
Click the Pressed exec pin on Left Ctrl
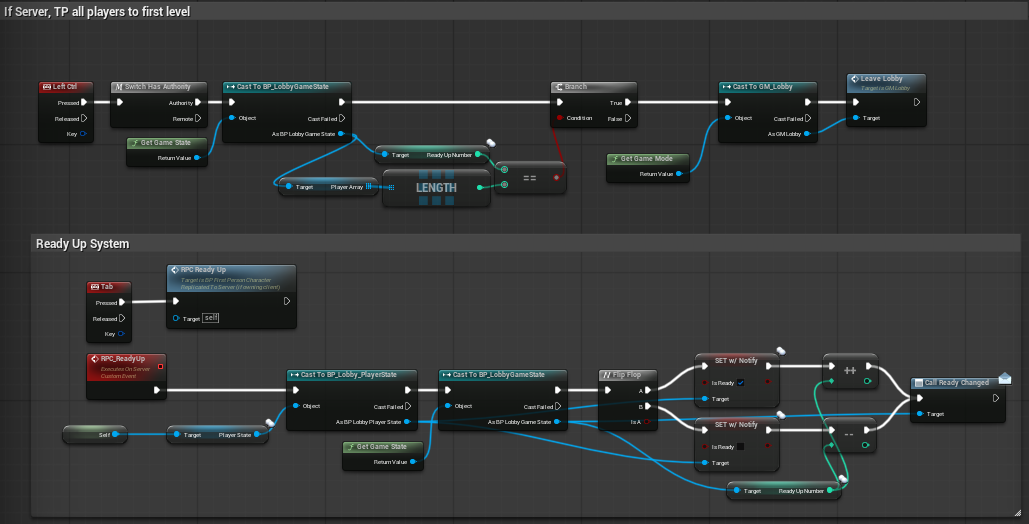pos(84,102)
